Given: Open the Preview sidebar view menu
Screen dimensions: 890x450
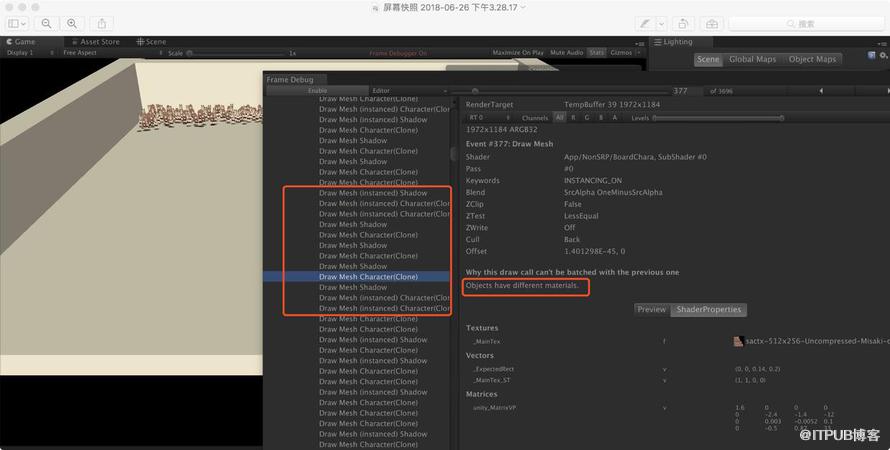Looking at the screenshot, I should click(16, 23).
